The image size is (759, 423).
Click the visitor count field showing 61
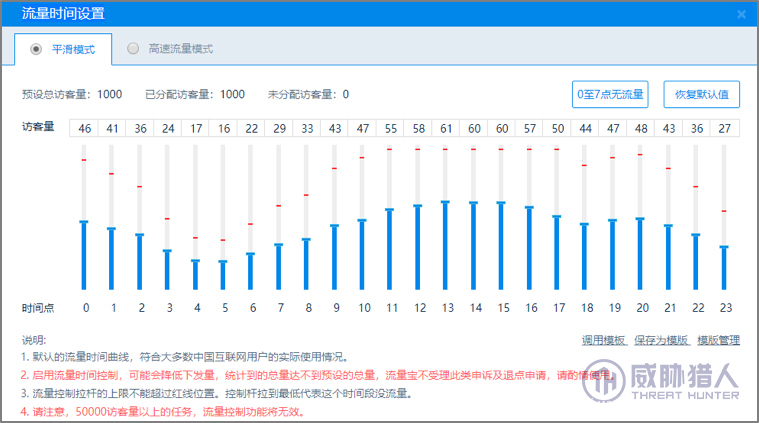445,128
